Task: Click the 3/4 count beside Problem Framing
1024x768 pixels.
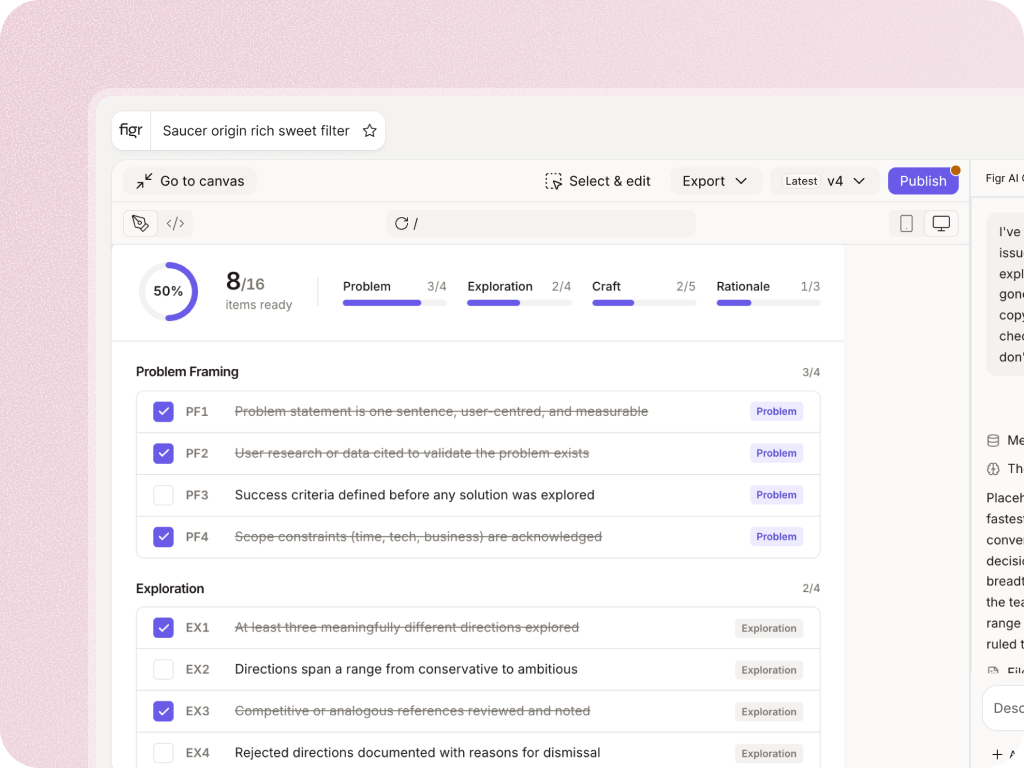Action: point(811,372)
